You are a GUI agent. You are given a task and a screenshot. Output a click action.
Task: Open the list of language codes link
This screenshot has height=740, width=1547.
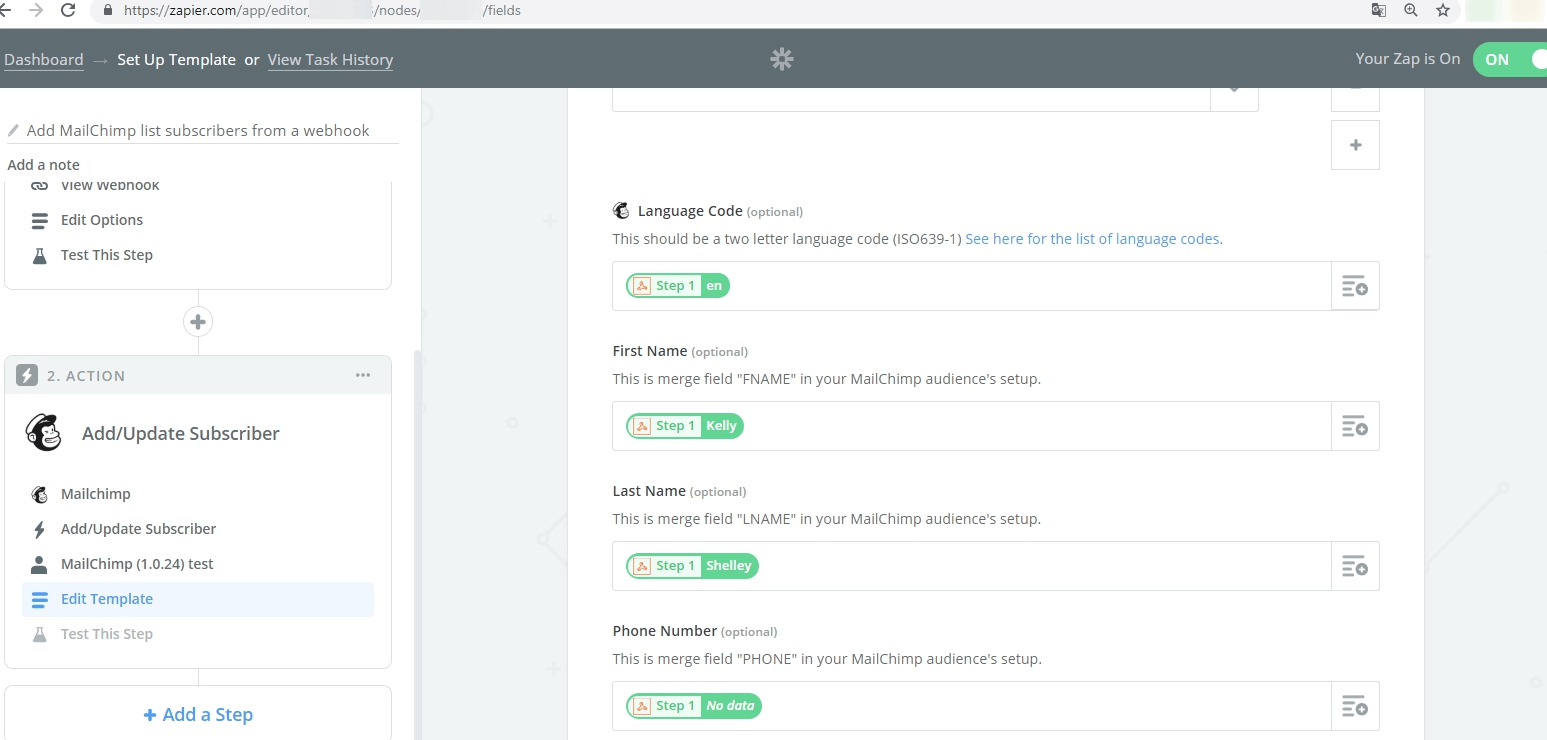tap(1093, 239)
